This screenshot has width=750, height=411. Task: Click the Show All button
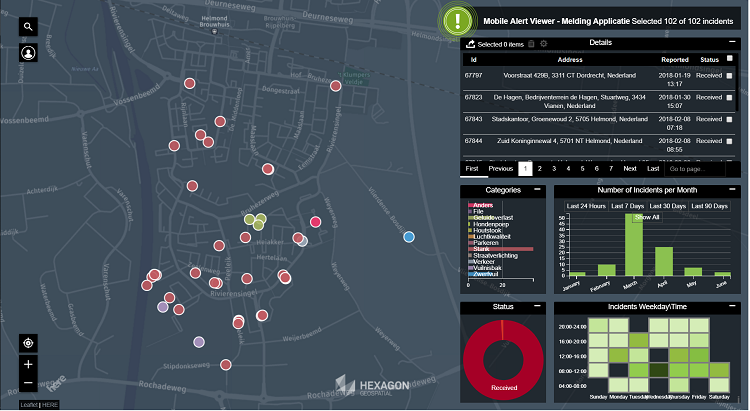(x=648, y=217)
